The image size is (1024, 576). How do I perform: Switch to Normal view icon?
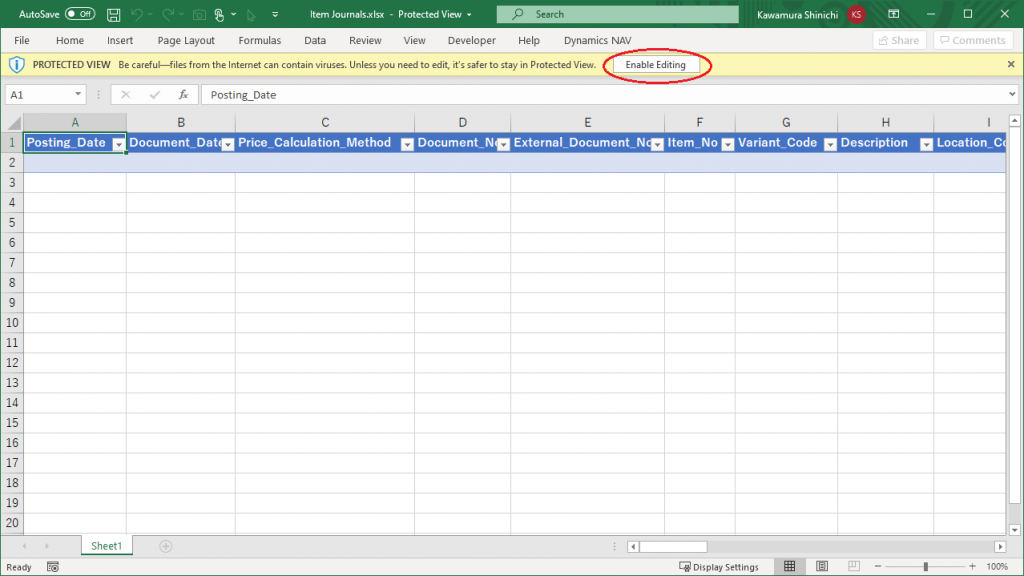coord(790,566)
